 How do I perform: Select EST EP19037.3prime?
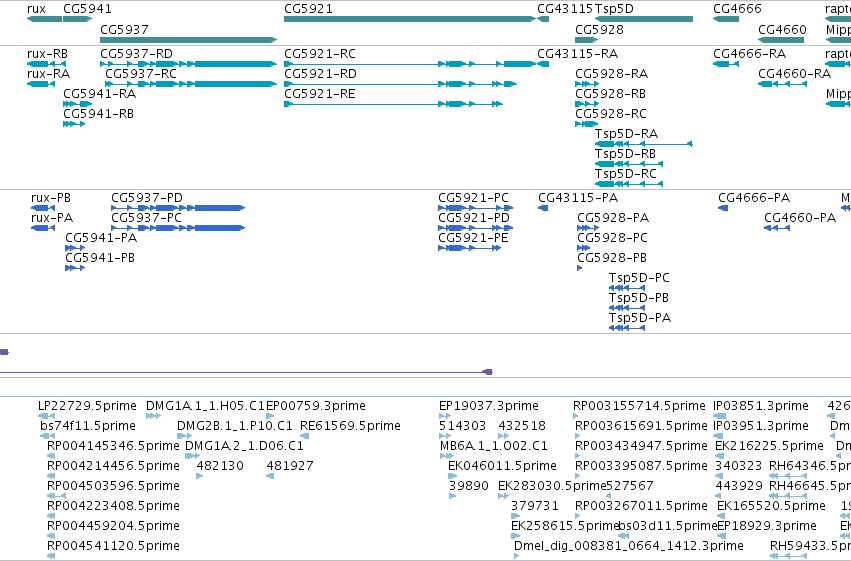[489, 406]
